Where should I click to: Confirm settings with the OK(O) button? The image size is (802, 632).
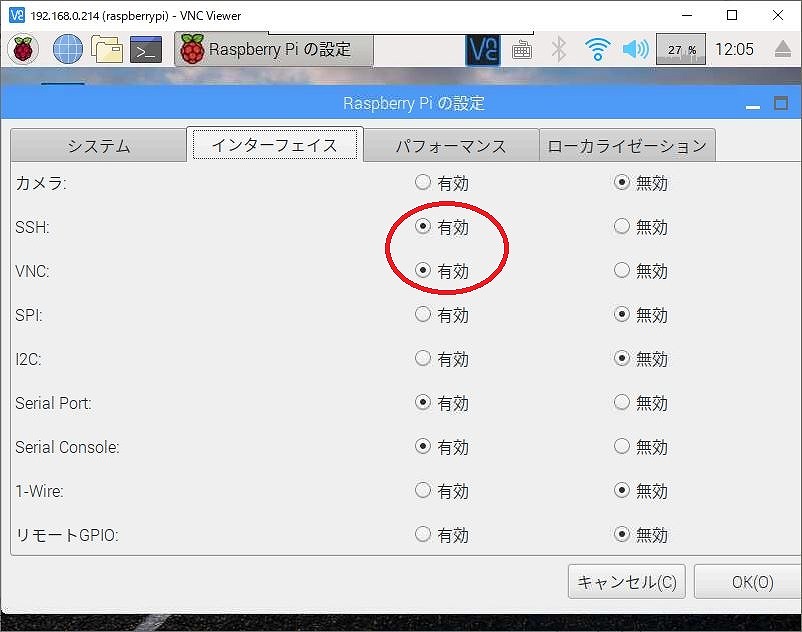point(749,582)
